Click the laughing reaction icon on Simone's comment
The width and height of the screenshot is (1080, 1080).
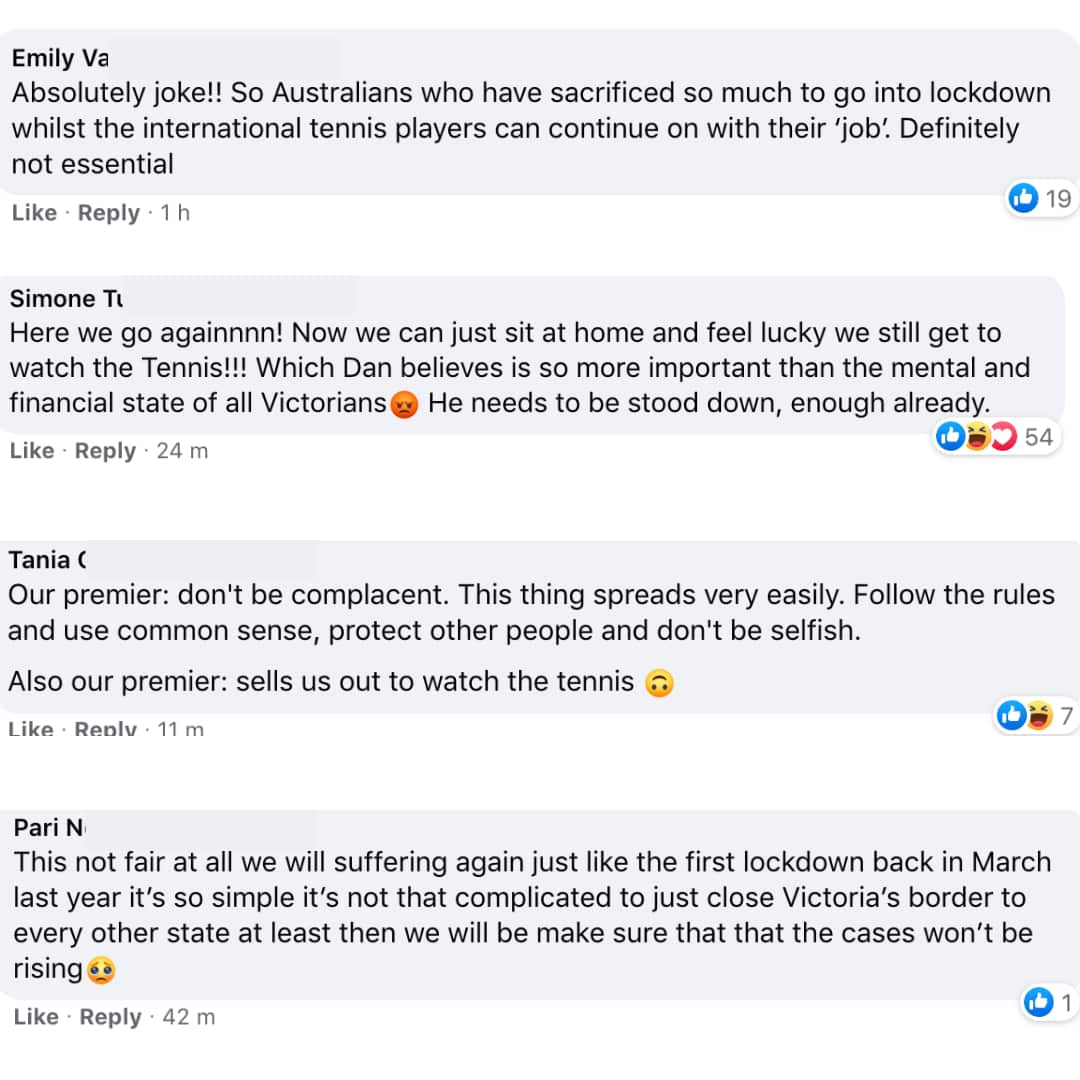(974, 436)
